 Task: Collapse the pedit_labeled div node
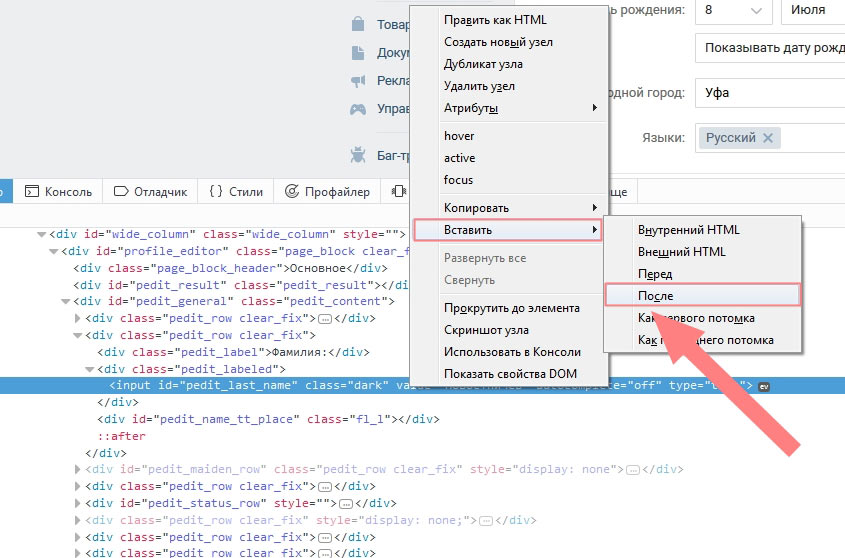pyautogui.click(x=90, y=369)
